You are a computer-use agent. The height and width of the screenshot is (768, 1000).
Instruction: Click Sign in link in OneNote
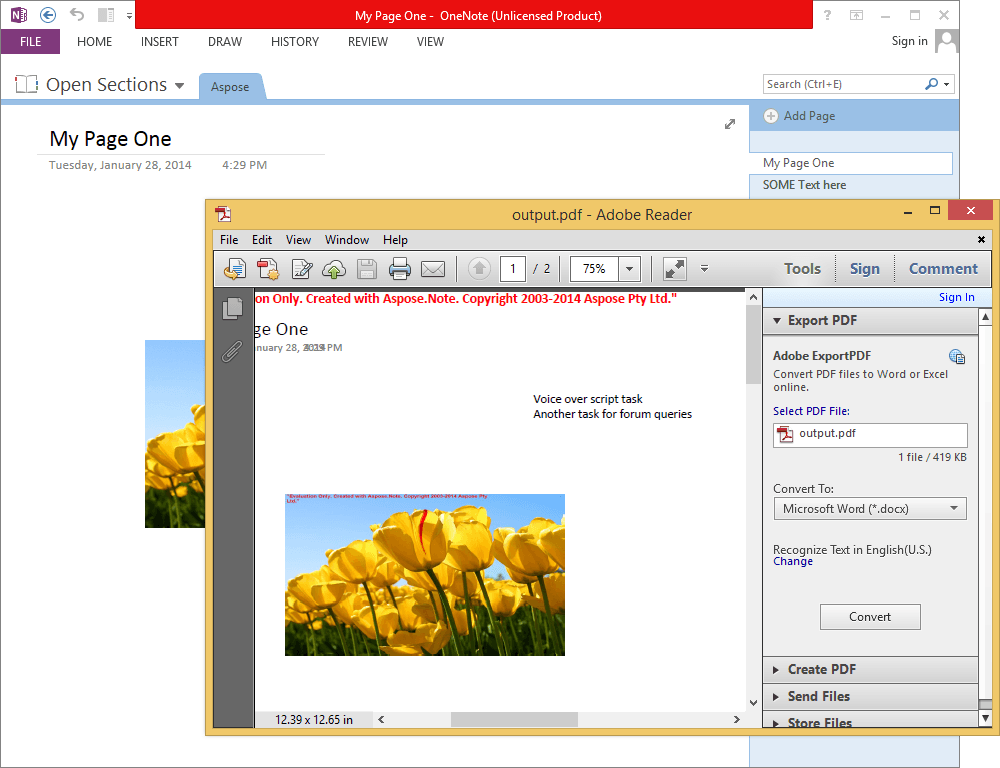[909, 41]
